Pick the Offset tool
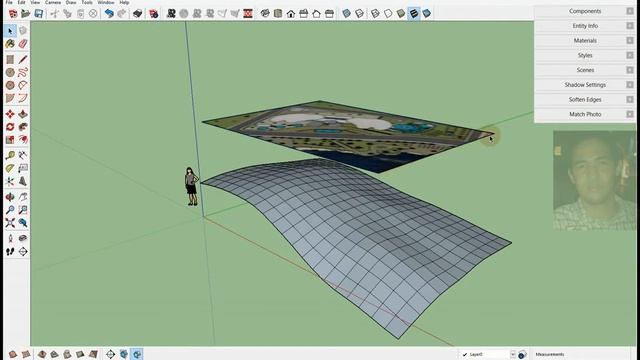The height and width of the screenshot is (360, 640). click(x=23, y=140)
